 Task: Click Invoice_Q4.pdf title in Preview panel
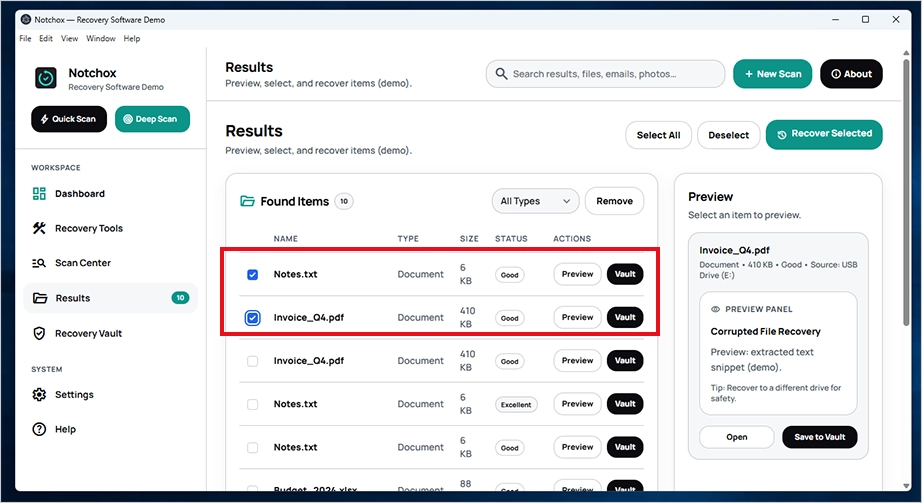coord(734,251)
